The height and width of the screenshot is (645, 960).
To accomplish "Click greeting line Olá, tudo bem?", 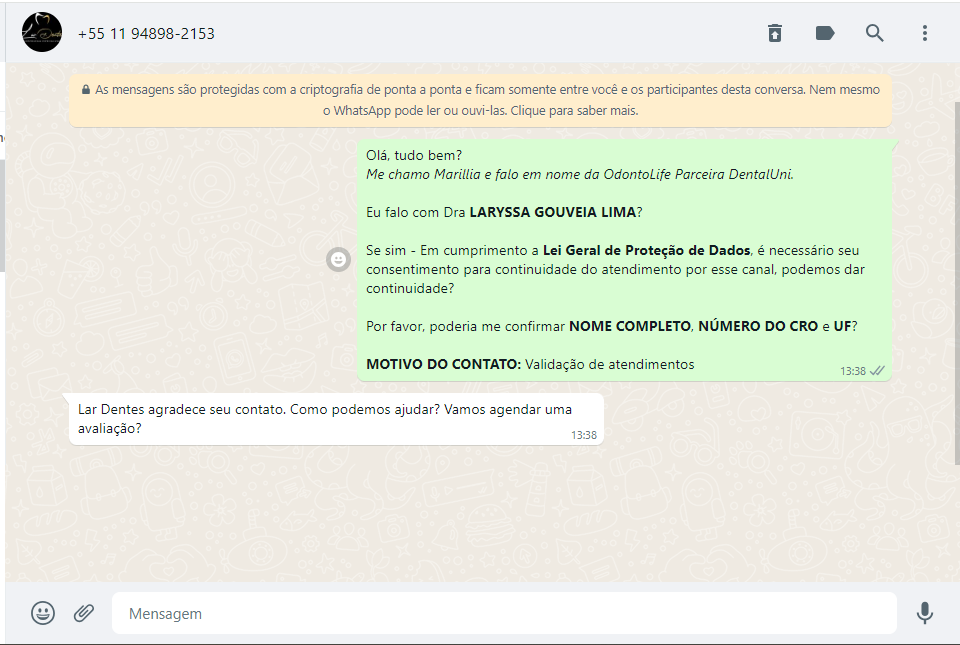I will 414,155.
